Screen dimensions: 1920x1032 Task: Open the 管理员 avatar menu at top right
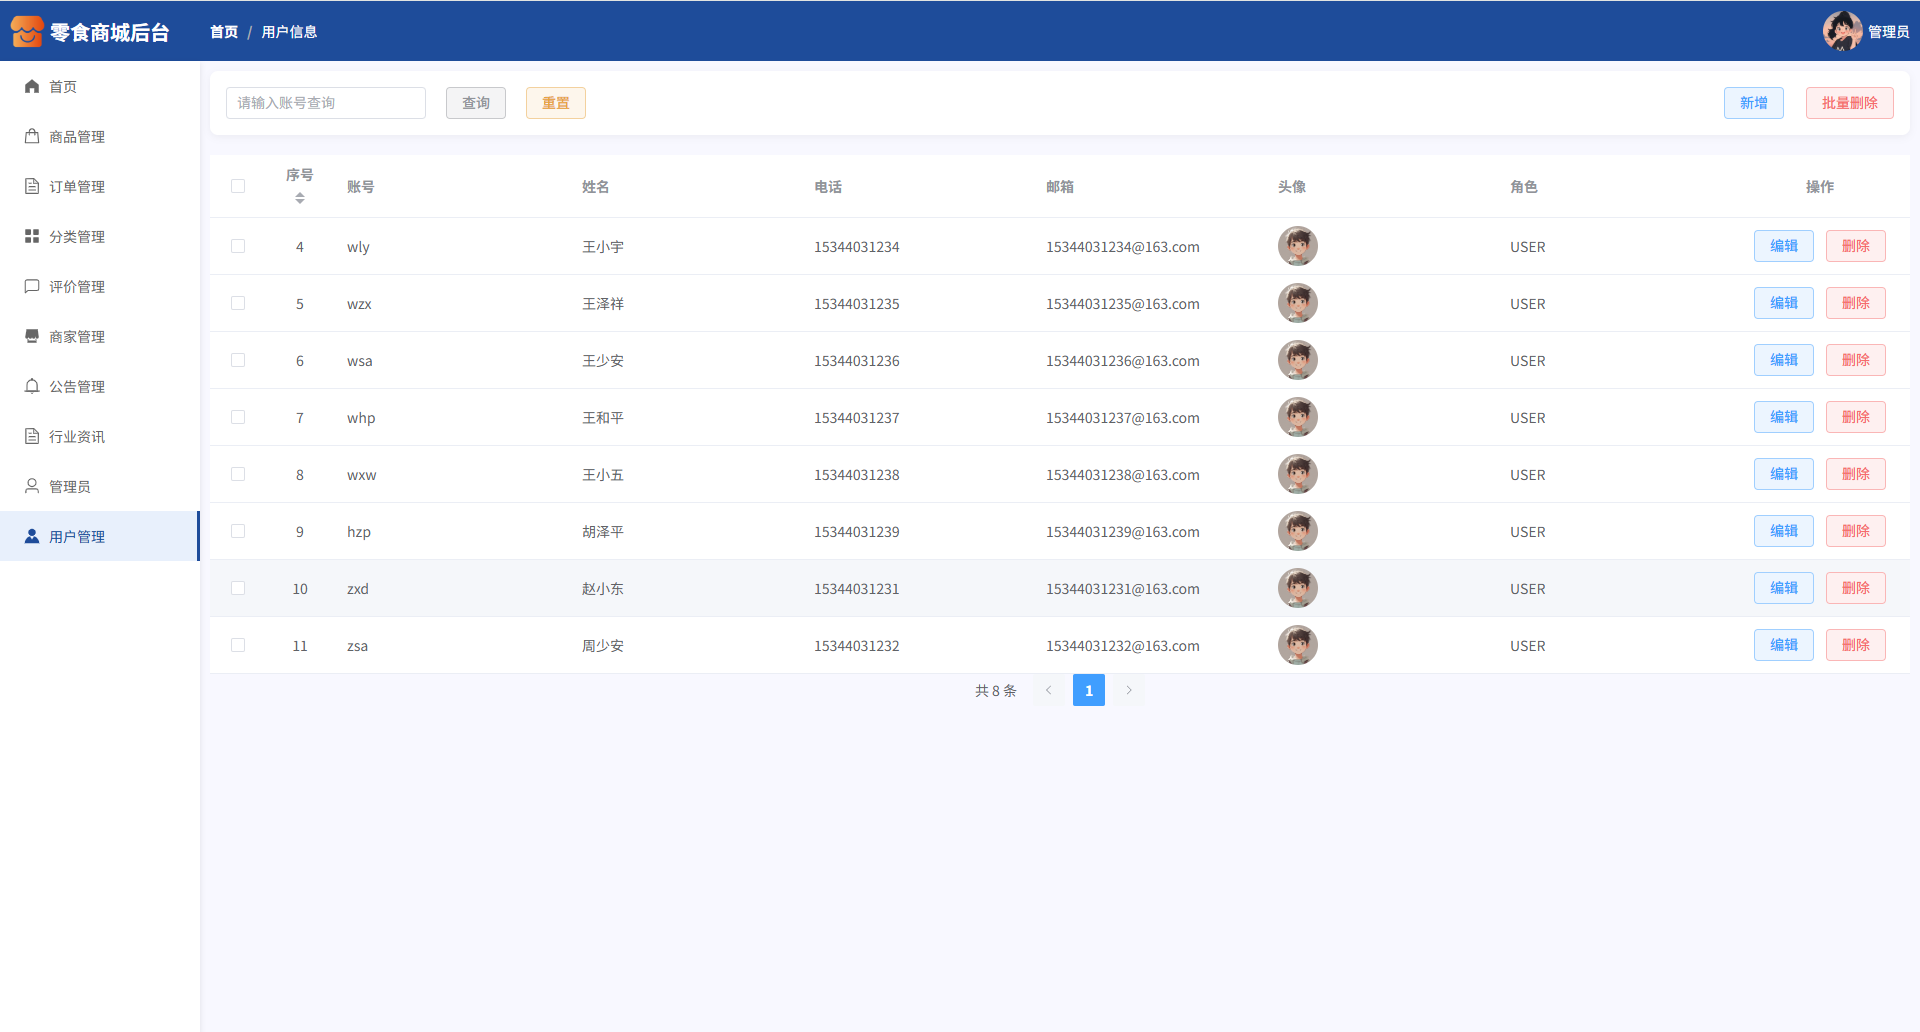1842,32
